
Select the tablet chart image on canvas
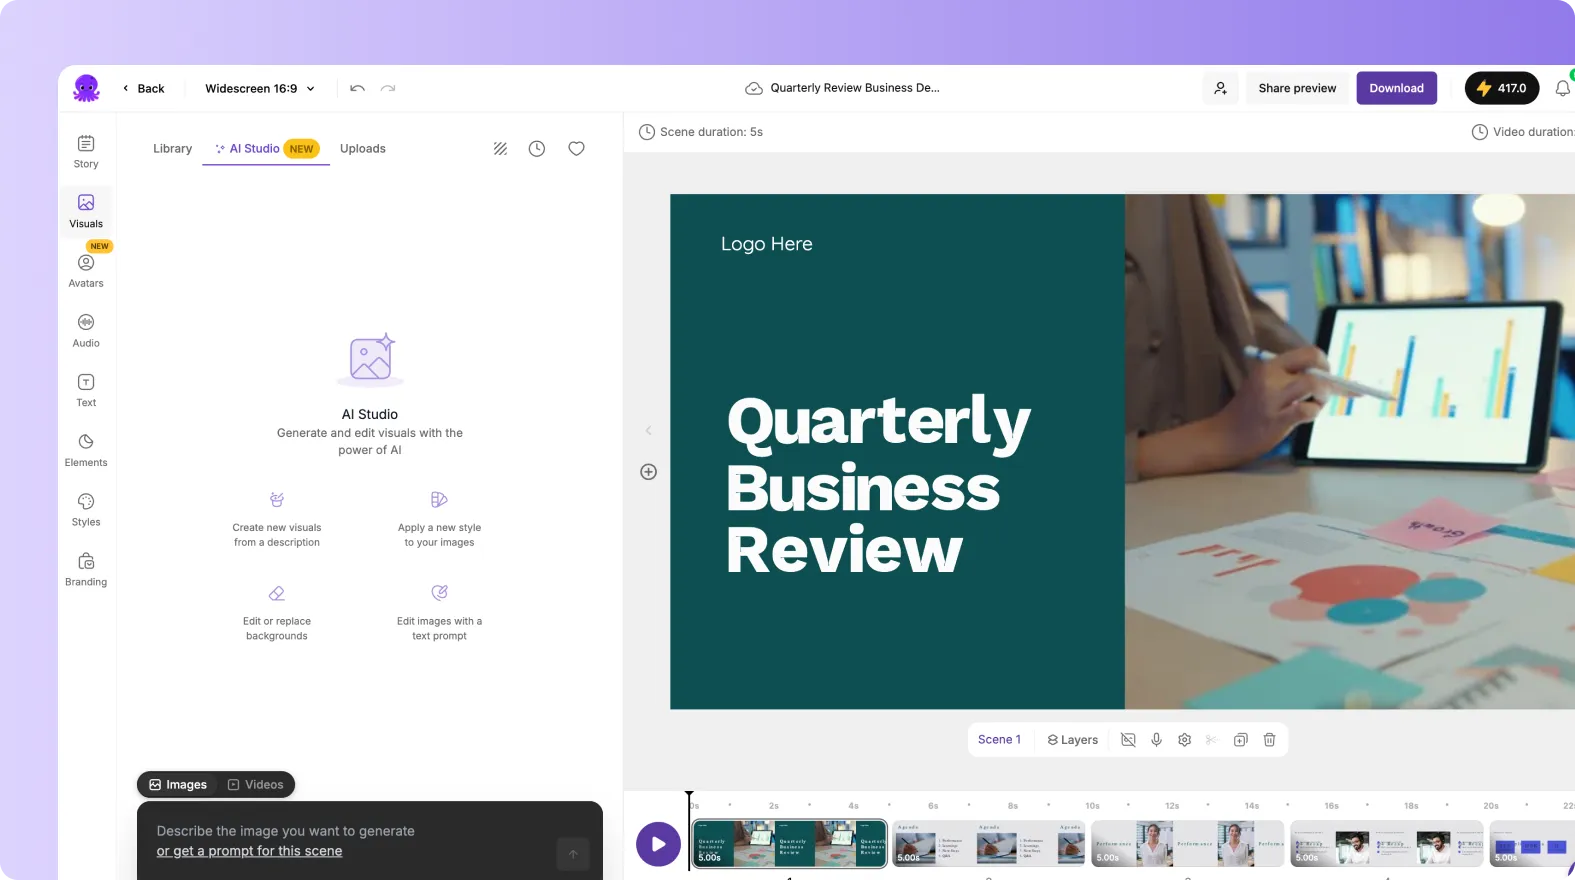tap(1349, 451)
